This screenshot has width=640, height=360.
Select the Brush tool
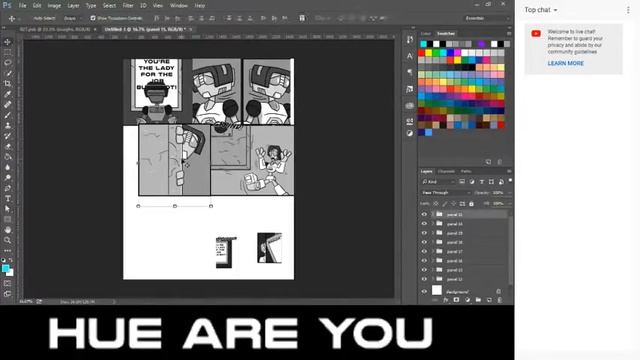7,115
